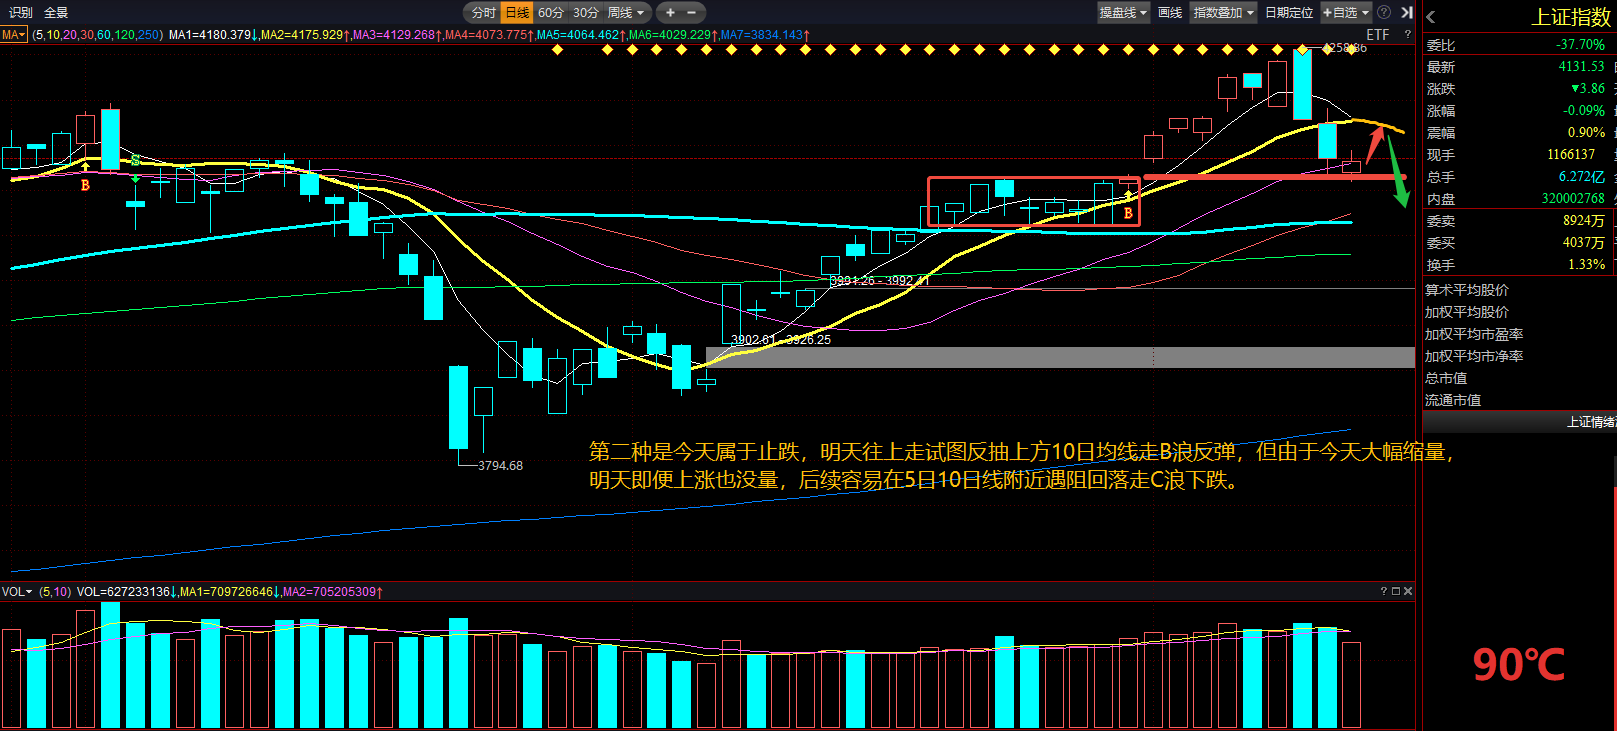Viewport: 1617px width, 731px height.
Task: Open the 周线 period dropdown
Action: pyautogui.click(x=626, y=12)
